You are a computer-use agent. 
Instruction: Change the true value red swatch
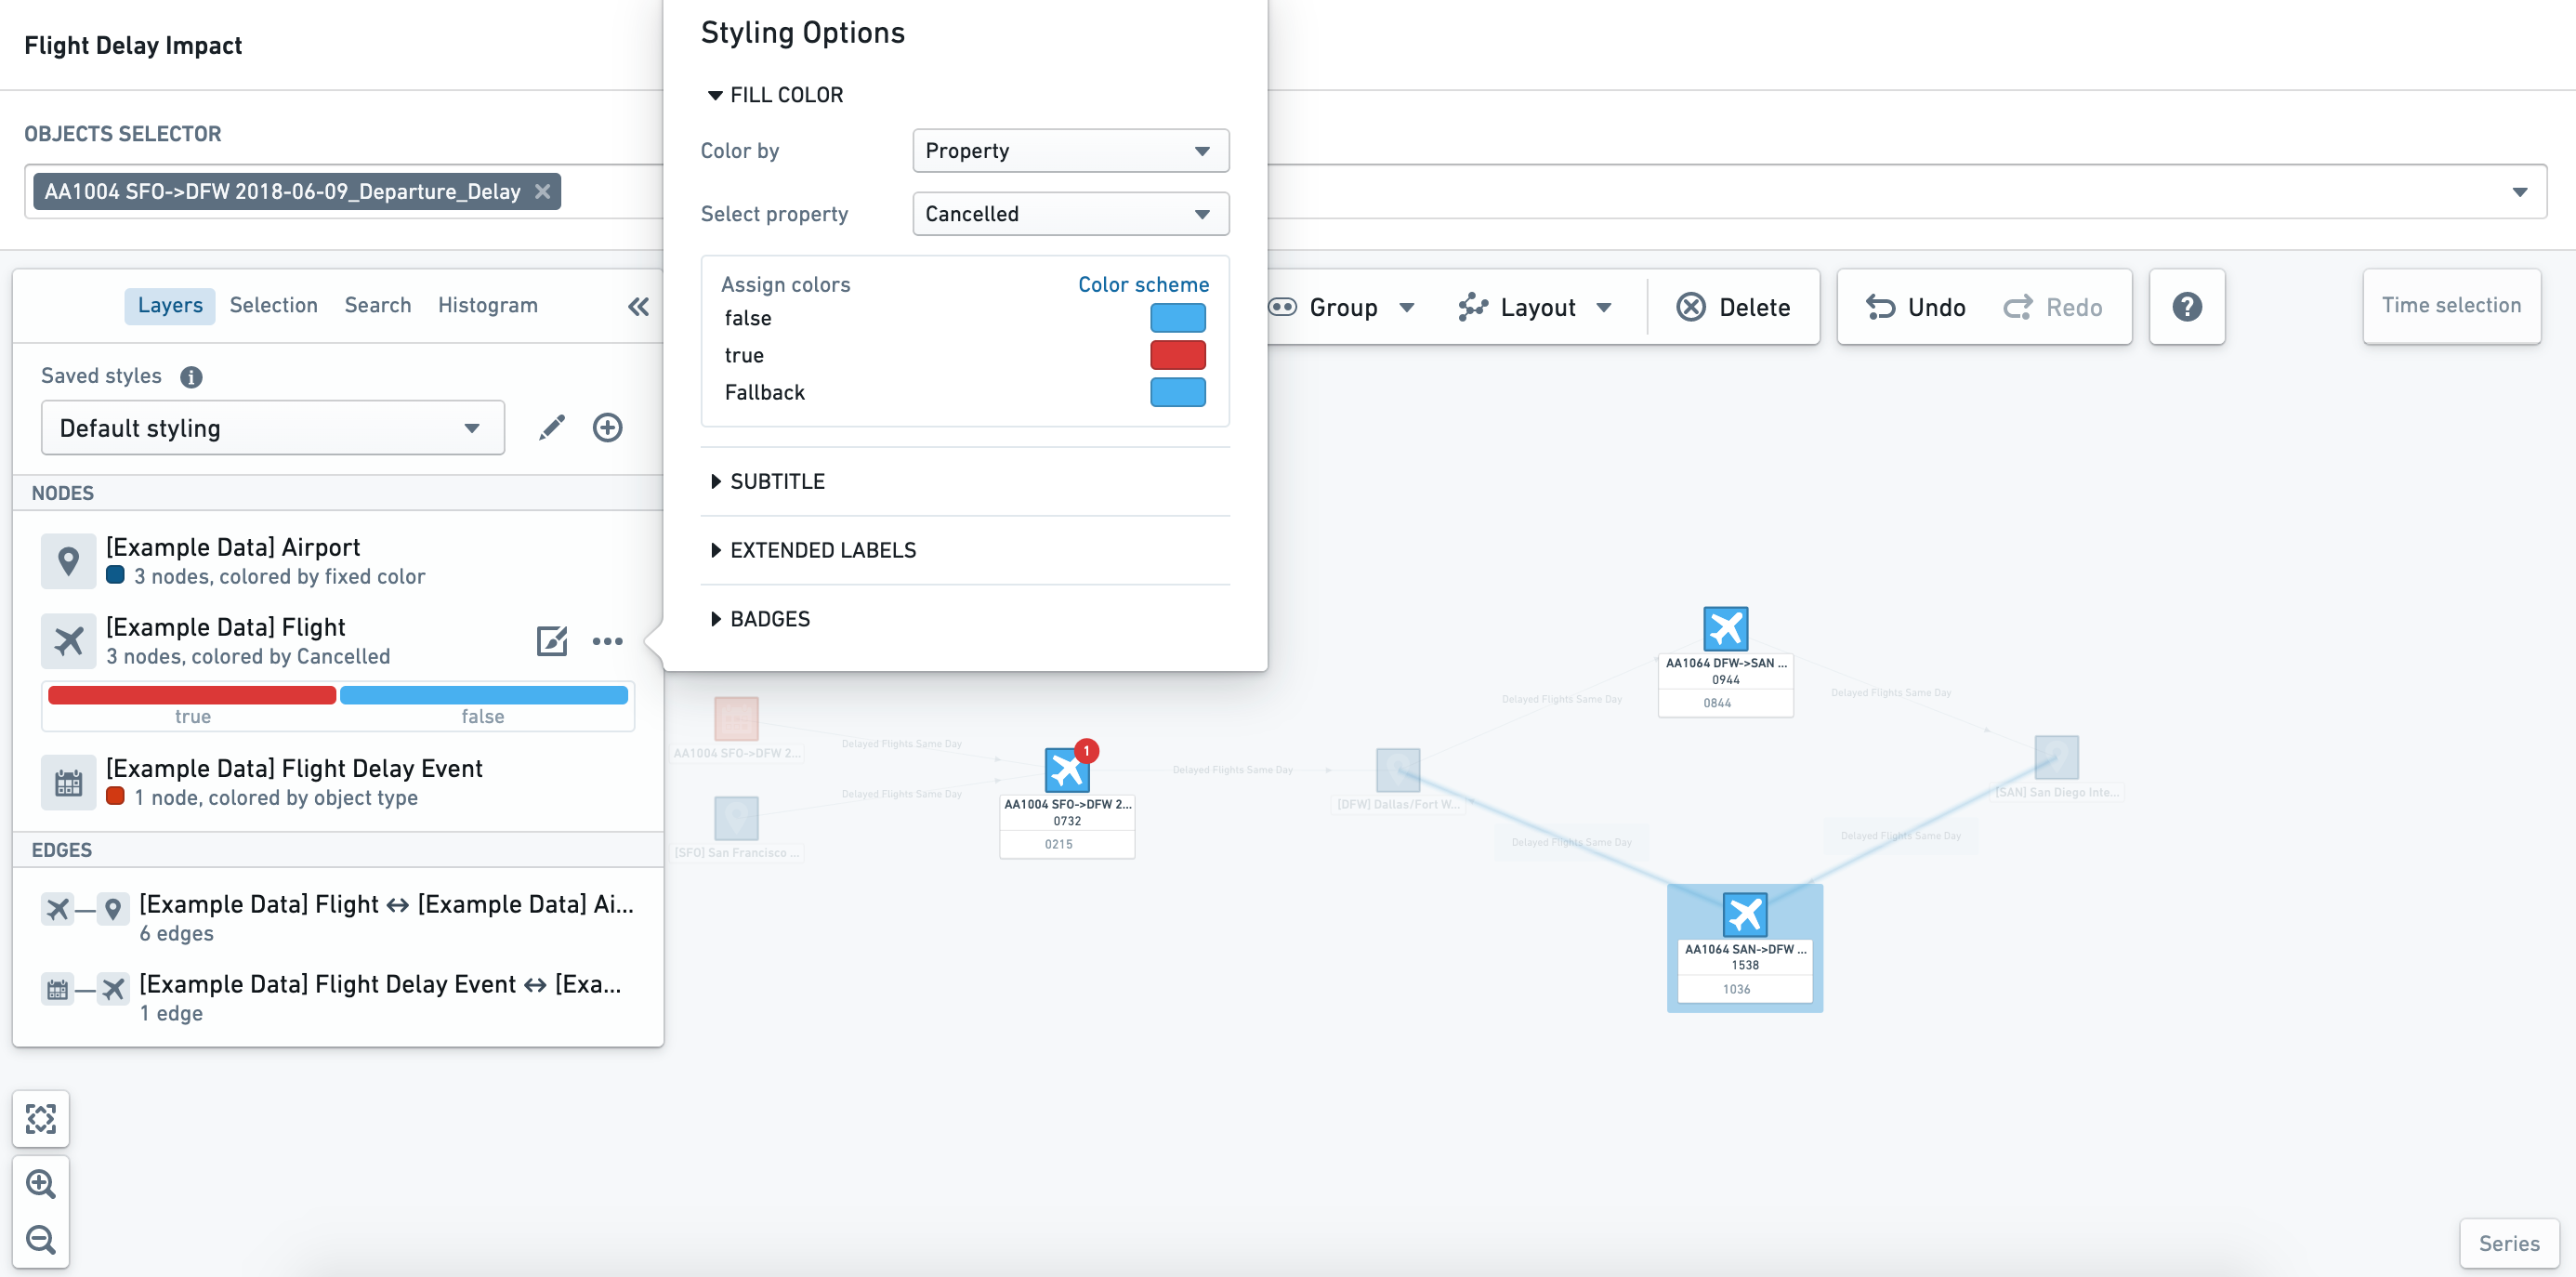tap(1178, 355)
